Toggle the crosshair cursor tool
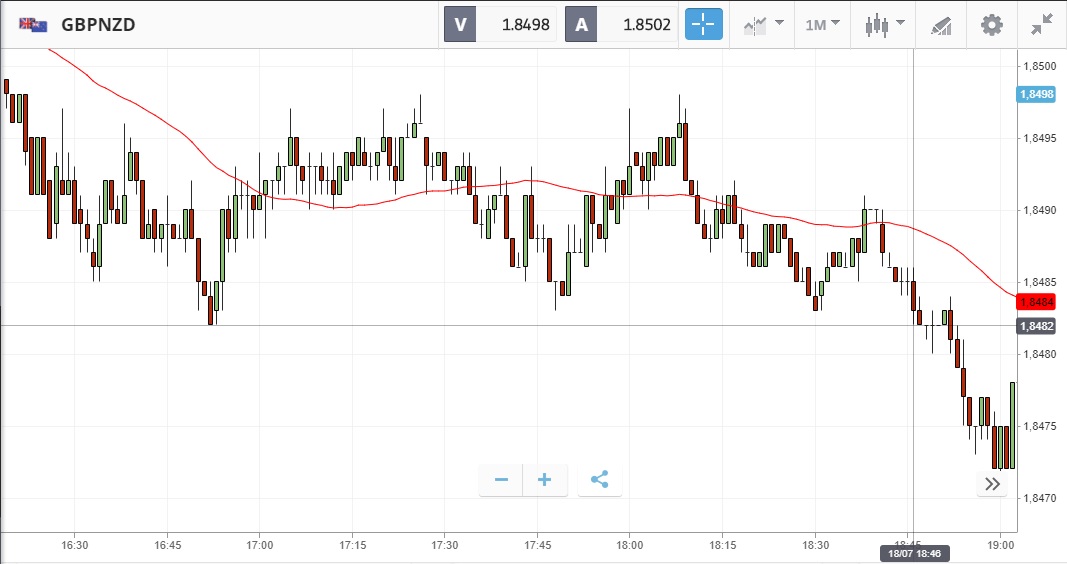This screenshot has height=564, width=1067. pyautogui.click(x=704, y=24)
